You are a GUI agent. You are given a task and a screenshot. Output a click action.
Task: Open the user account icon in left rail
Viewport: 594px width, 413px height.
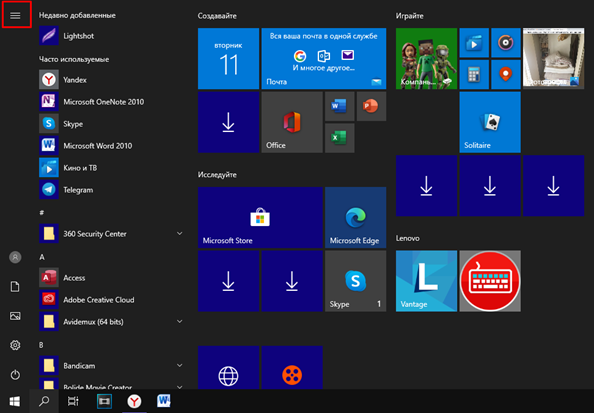(x=15, y=257)
